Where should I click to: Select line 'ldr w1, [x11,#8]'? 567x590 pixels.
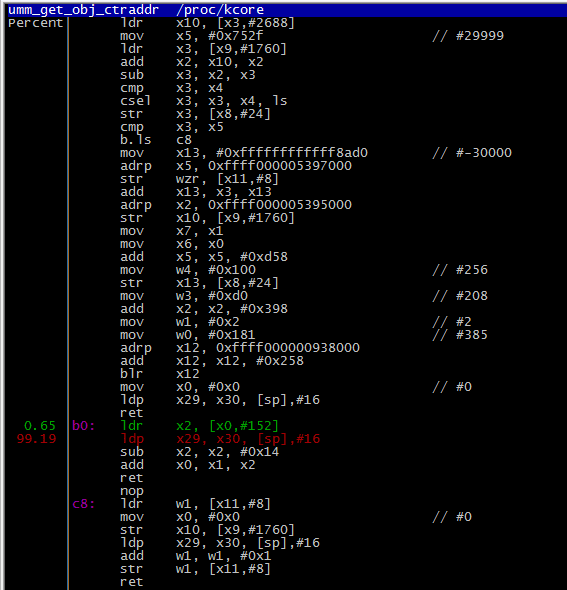[x=195, y=504]
